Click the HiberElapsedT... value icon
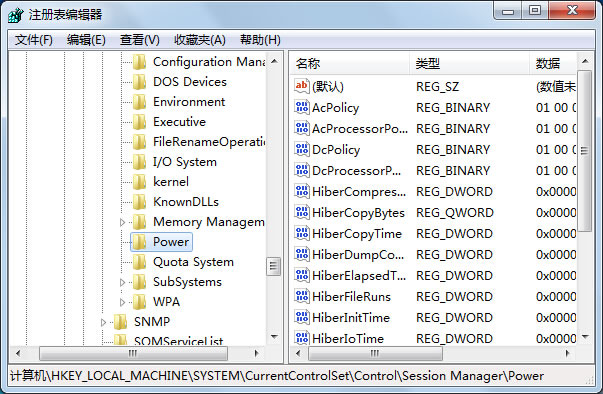 pyautogui.click(x=302, y=275)
